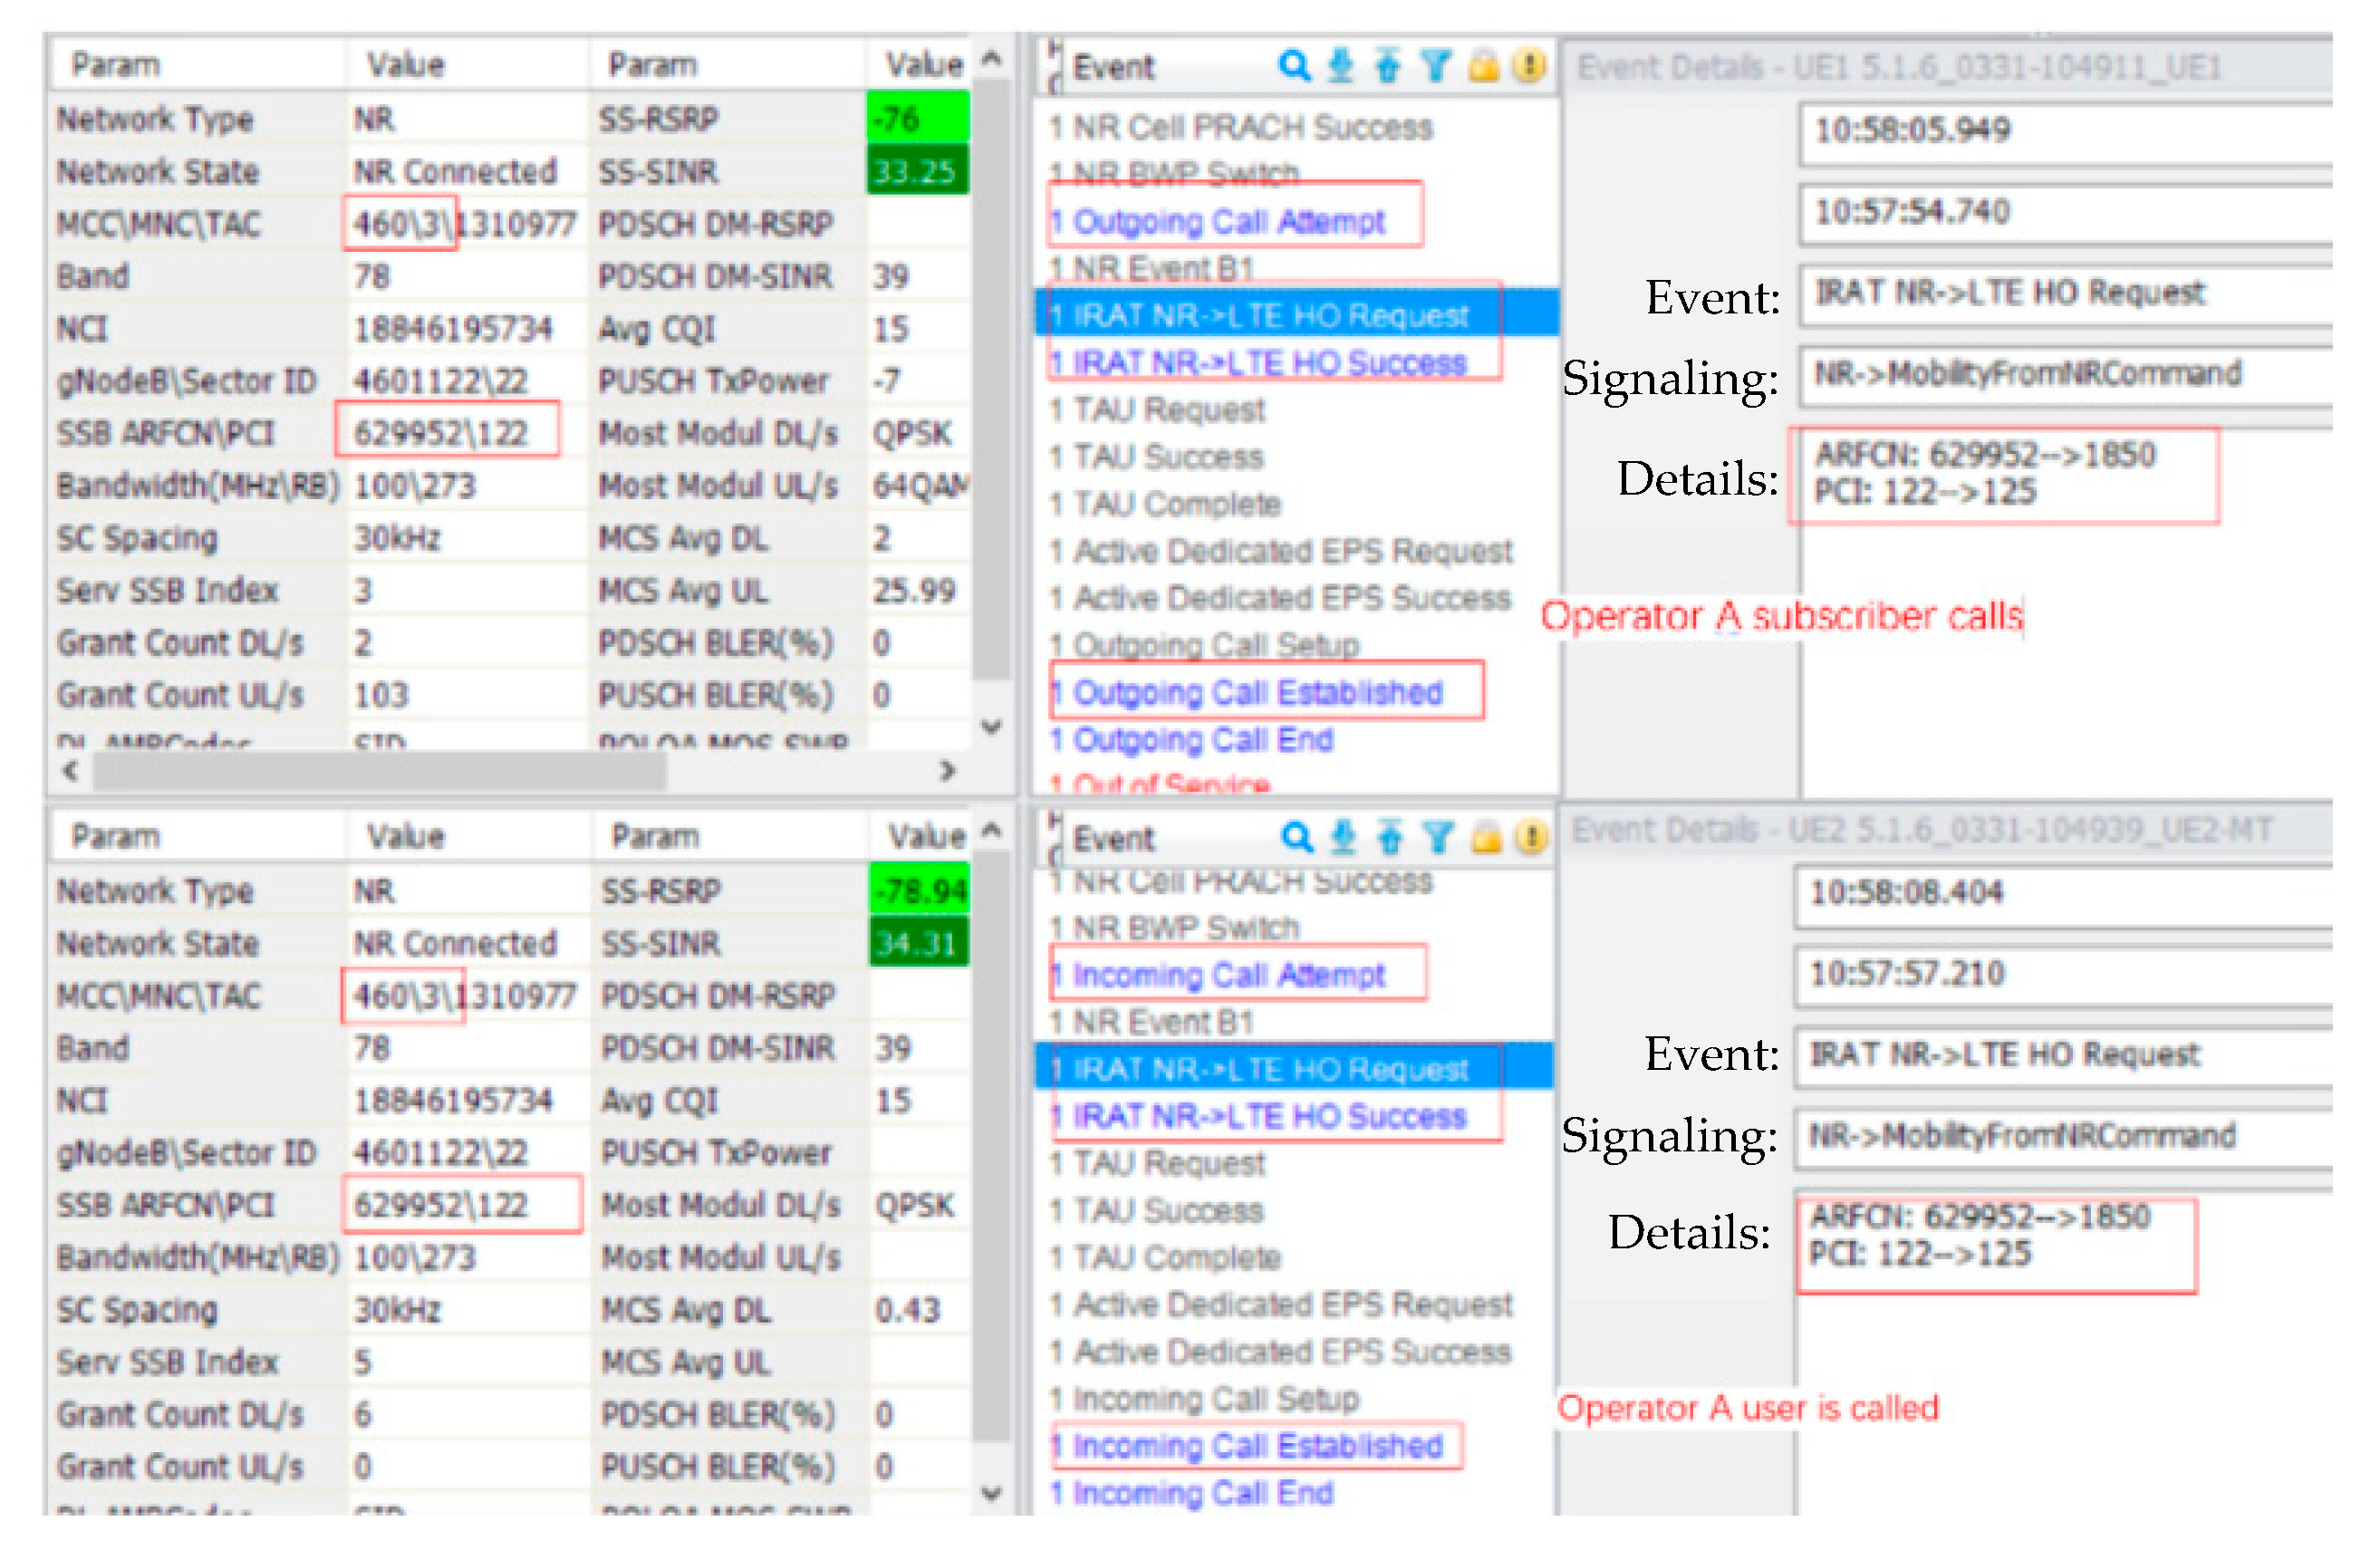The height and width of the screenshot is (1550, 2380).
Task: Click the green SS-RSRP value -76 cell
Action: pos(916,118)
